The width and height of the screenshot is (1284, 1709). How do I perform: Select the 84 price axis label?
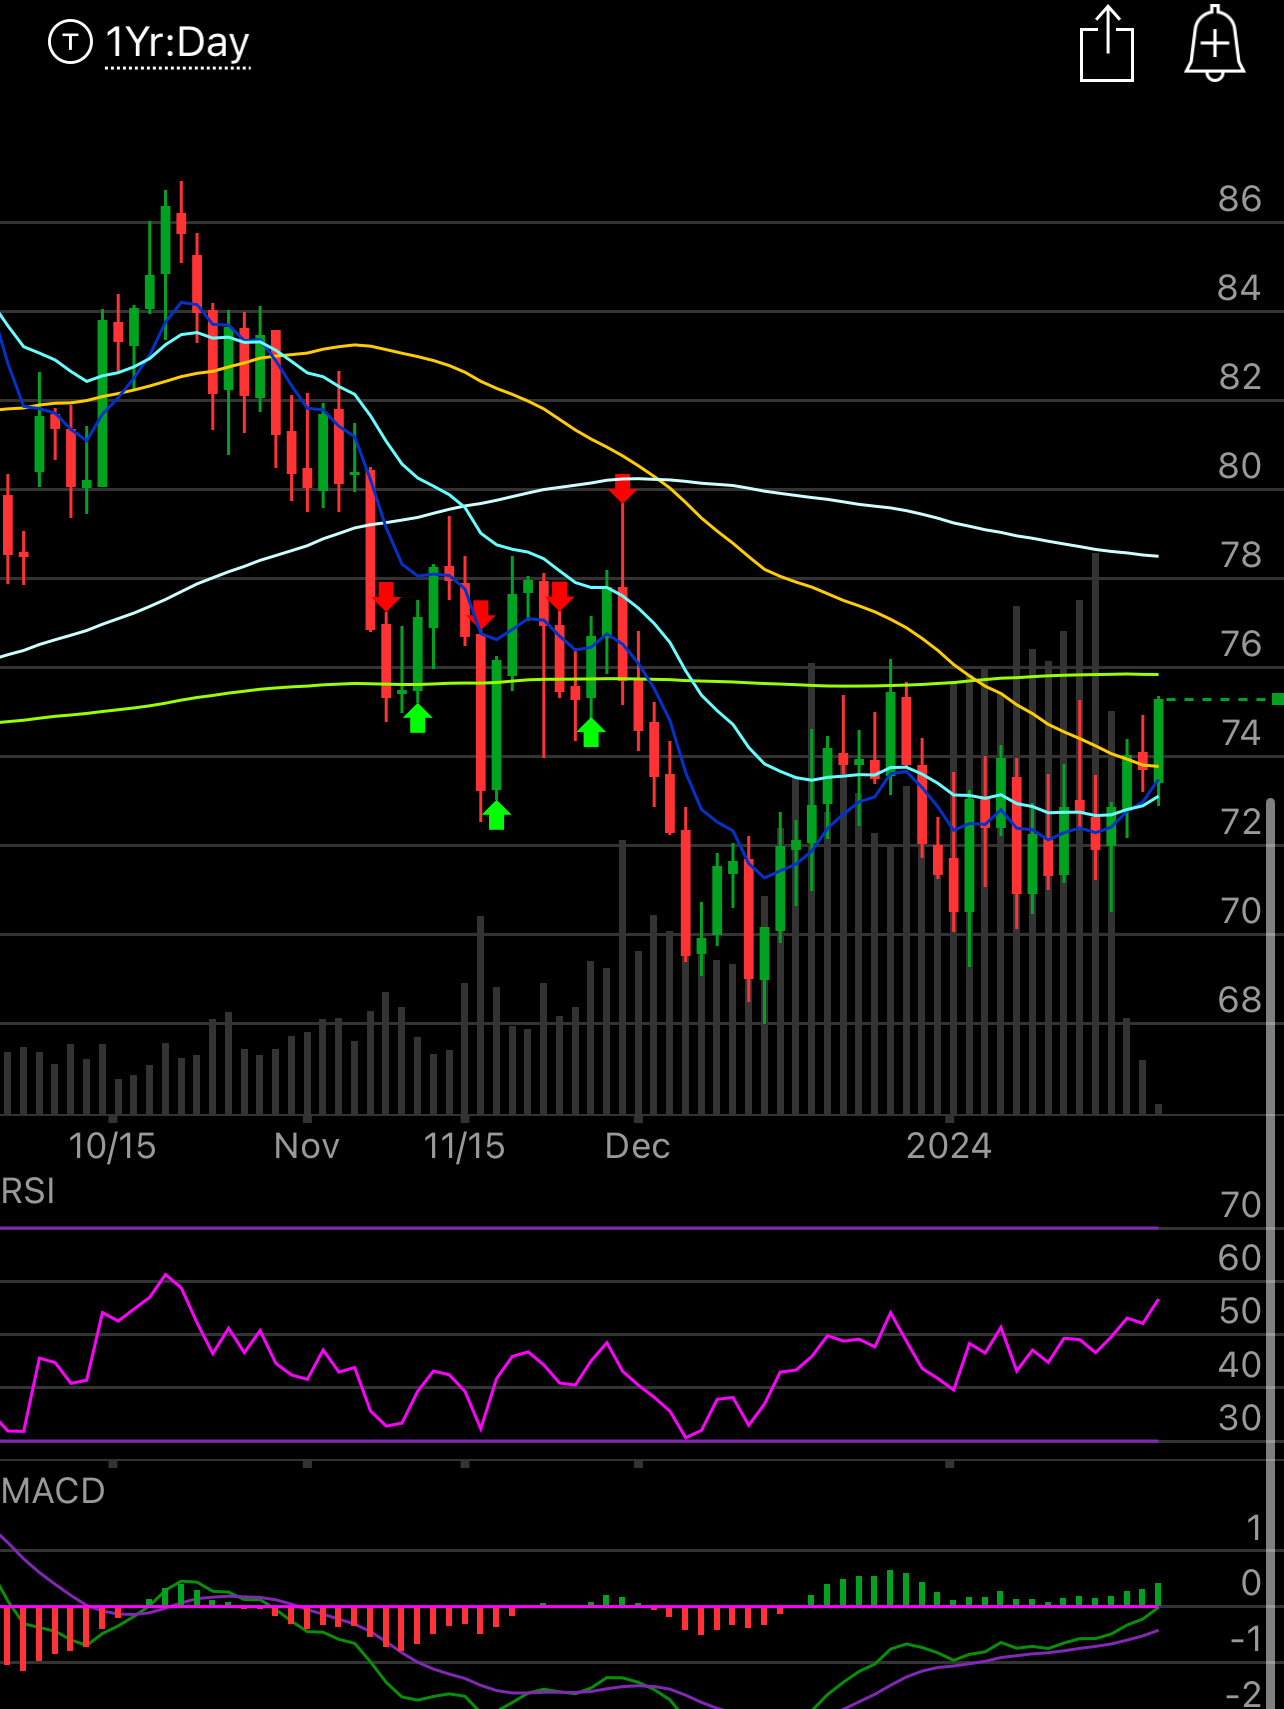(1239, 288)
